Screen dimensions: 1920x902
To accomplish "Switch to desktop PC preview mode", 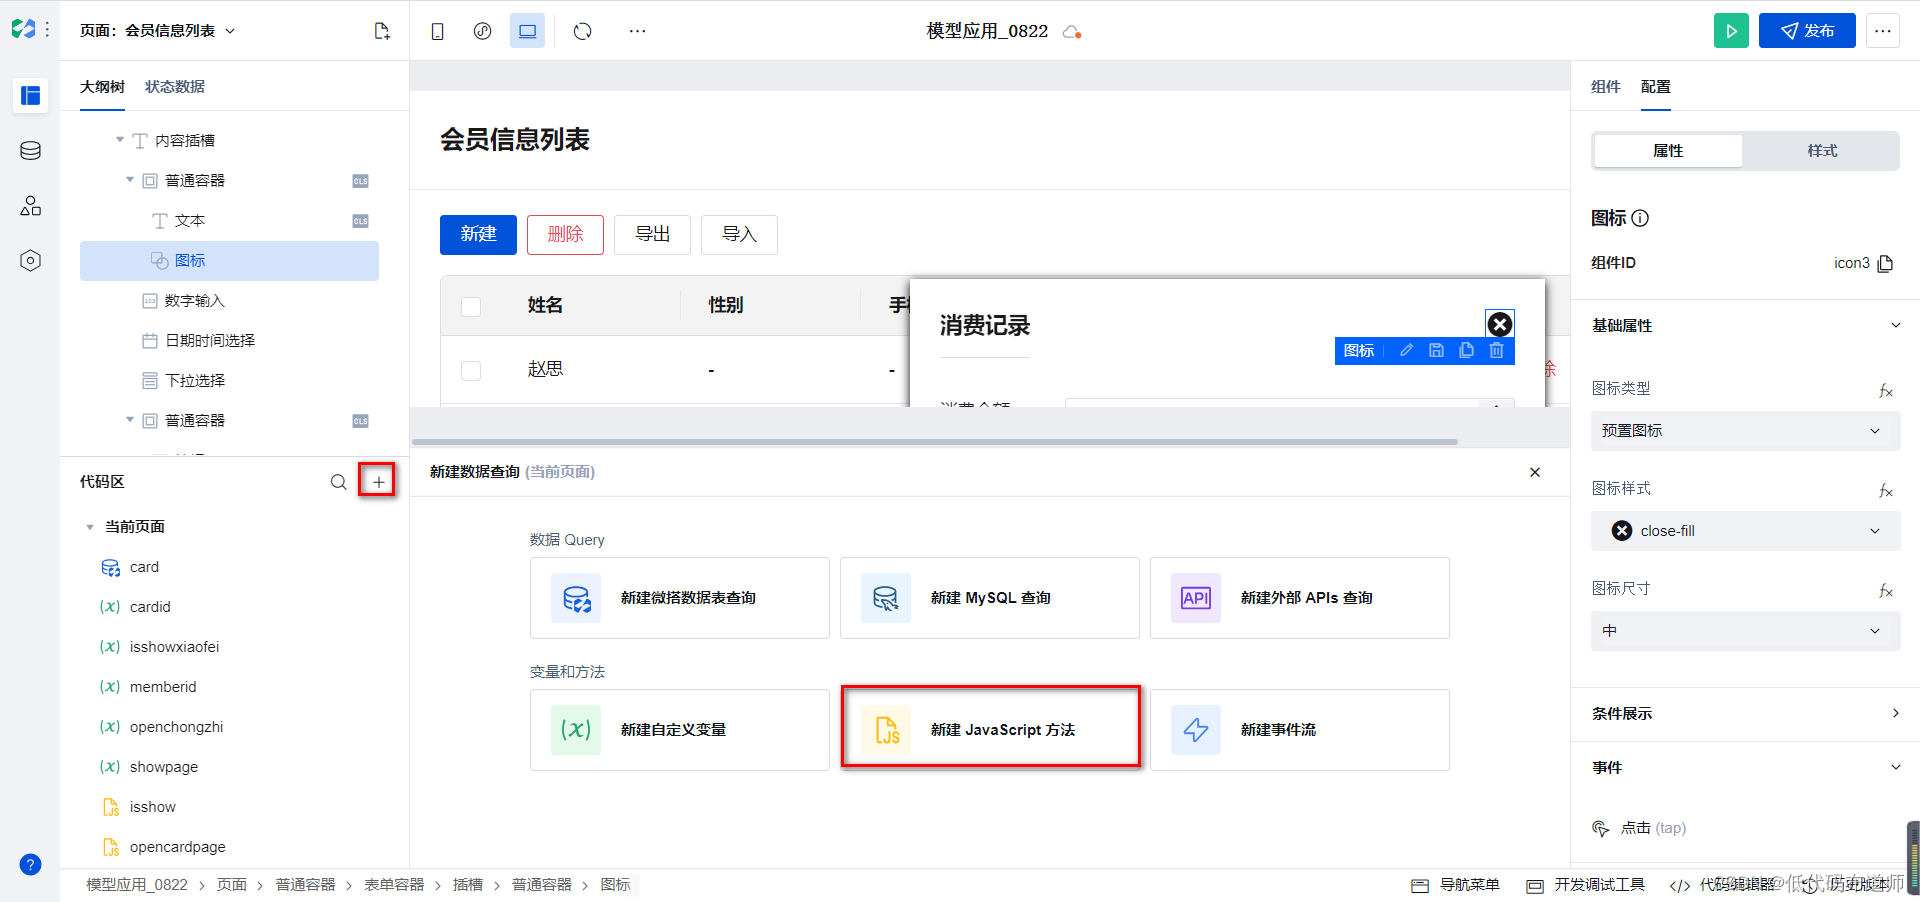I will click(x=527, y=31).
